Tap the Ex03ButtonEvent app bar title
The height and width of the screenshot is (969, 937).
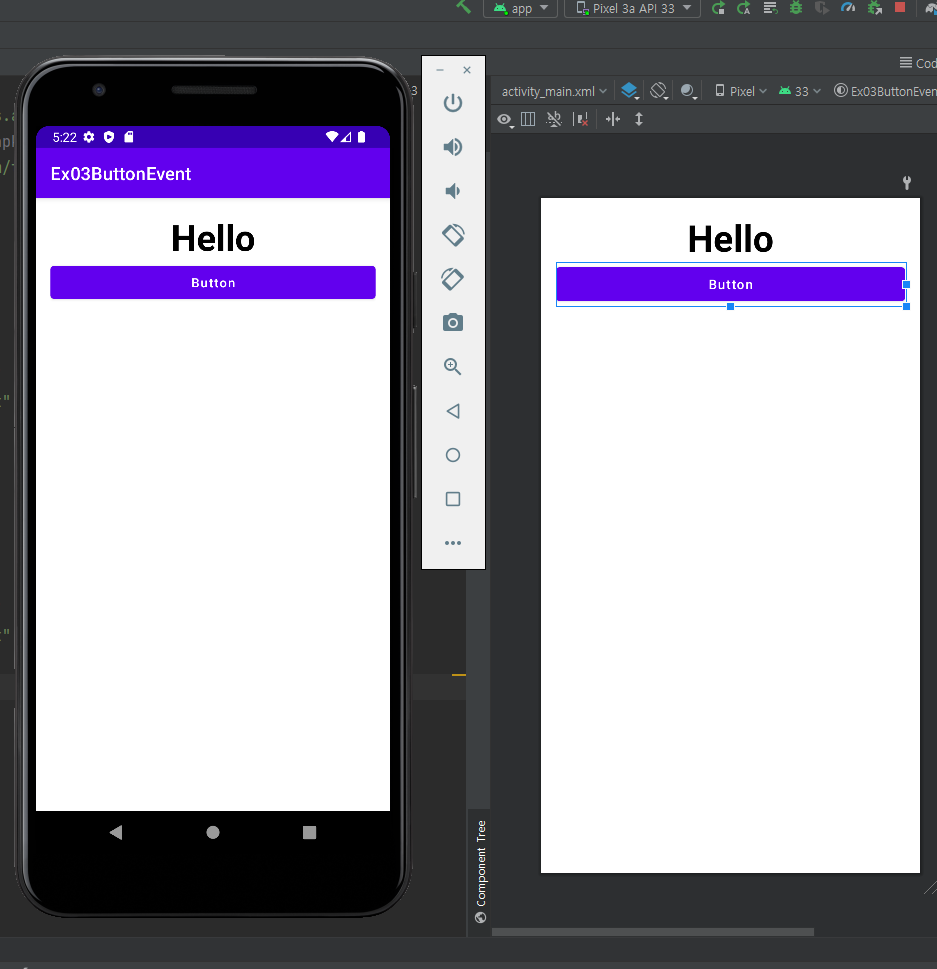pos(121,174)
